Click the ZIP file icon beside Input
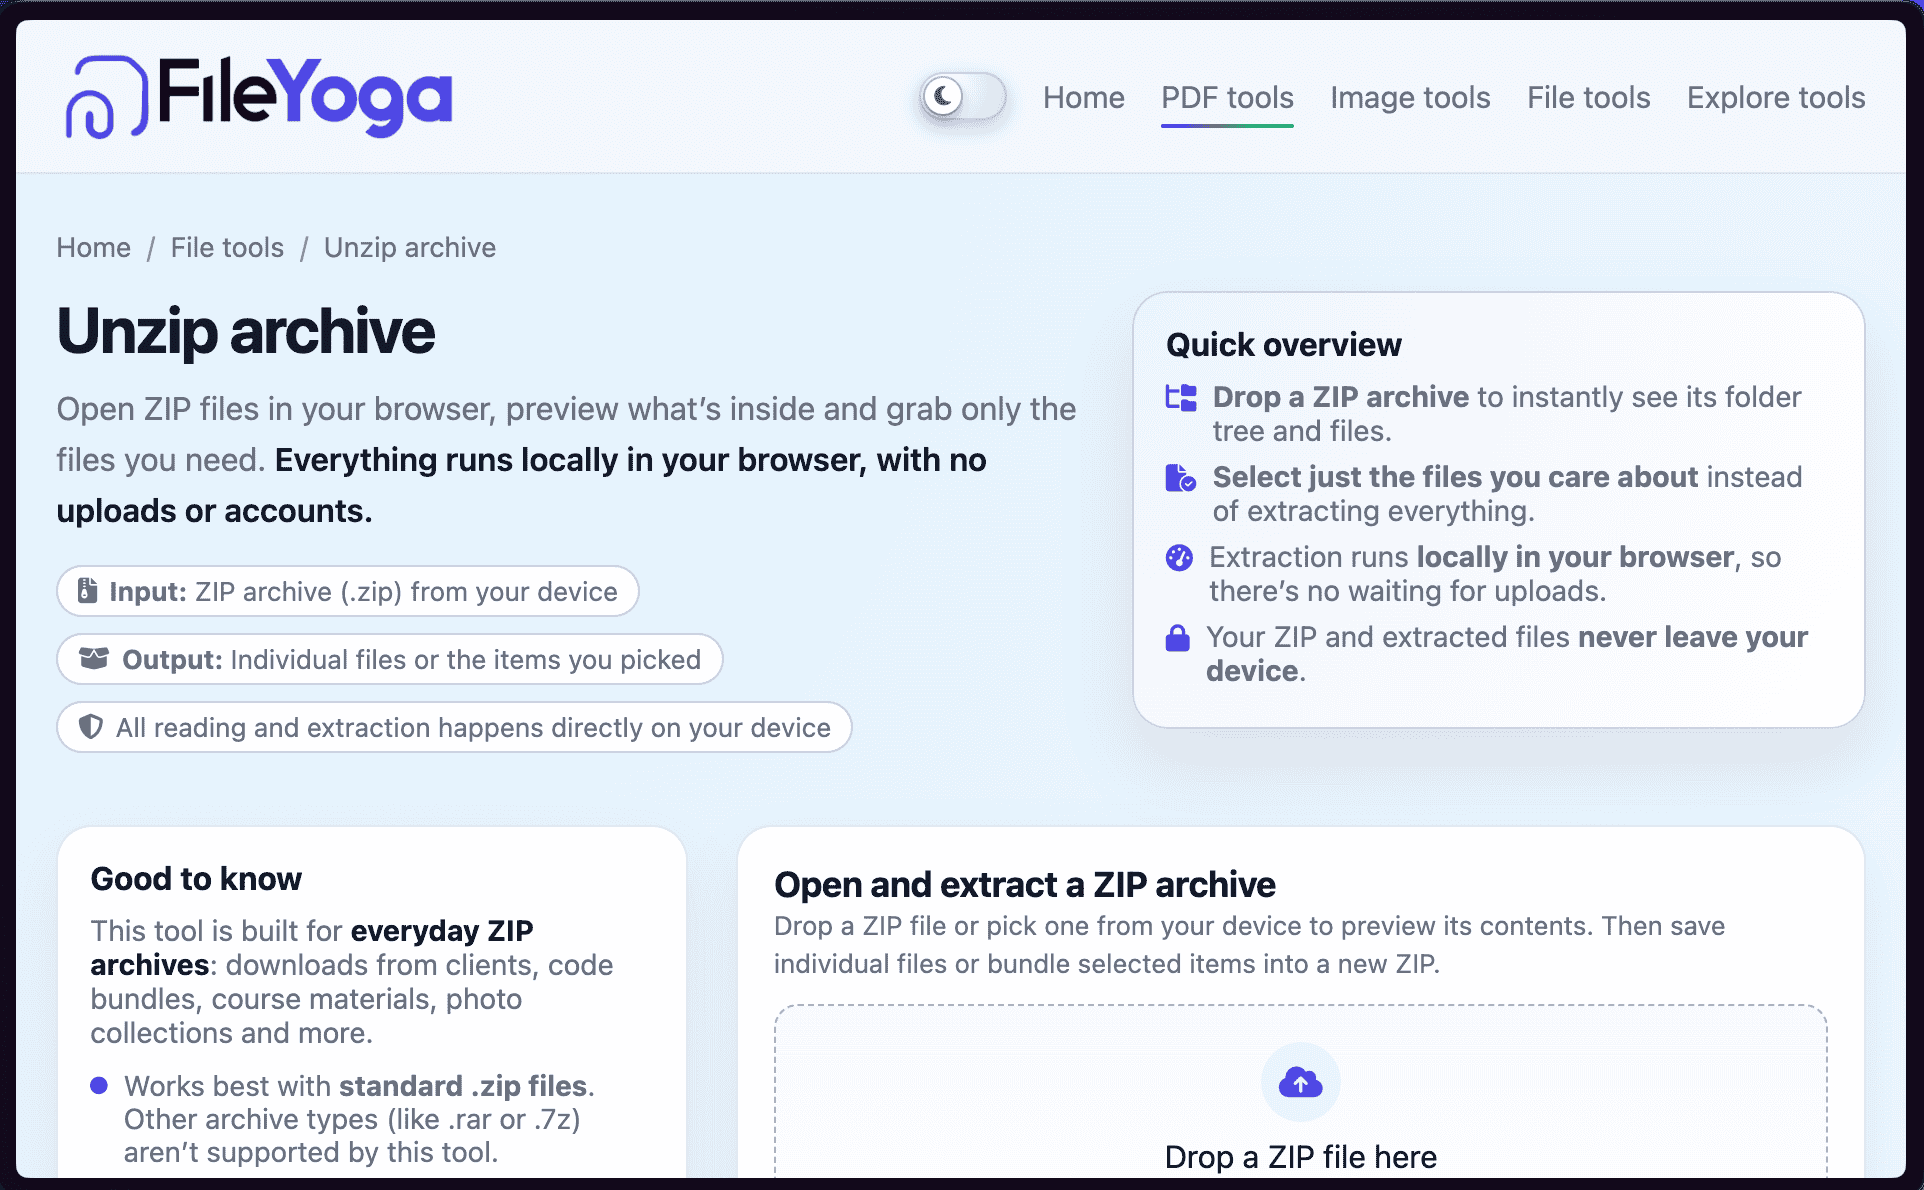The width and height of the screenshot is (1924, 1190). click(x=88, y=591)
